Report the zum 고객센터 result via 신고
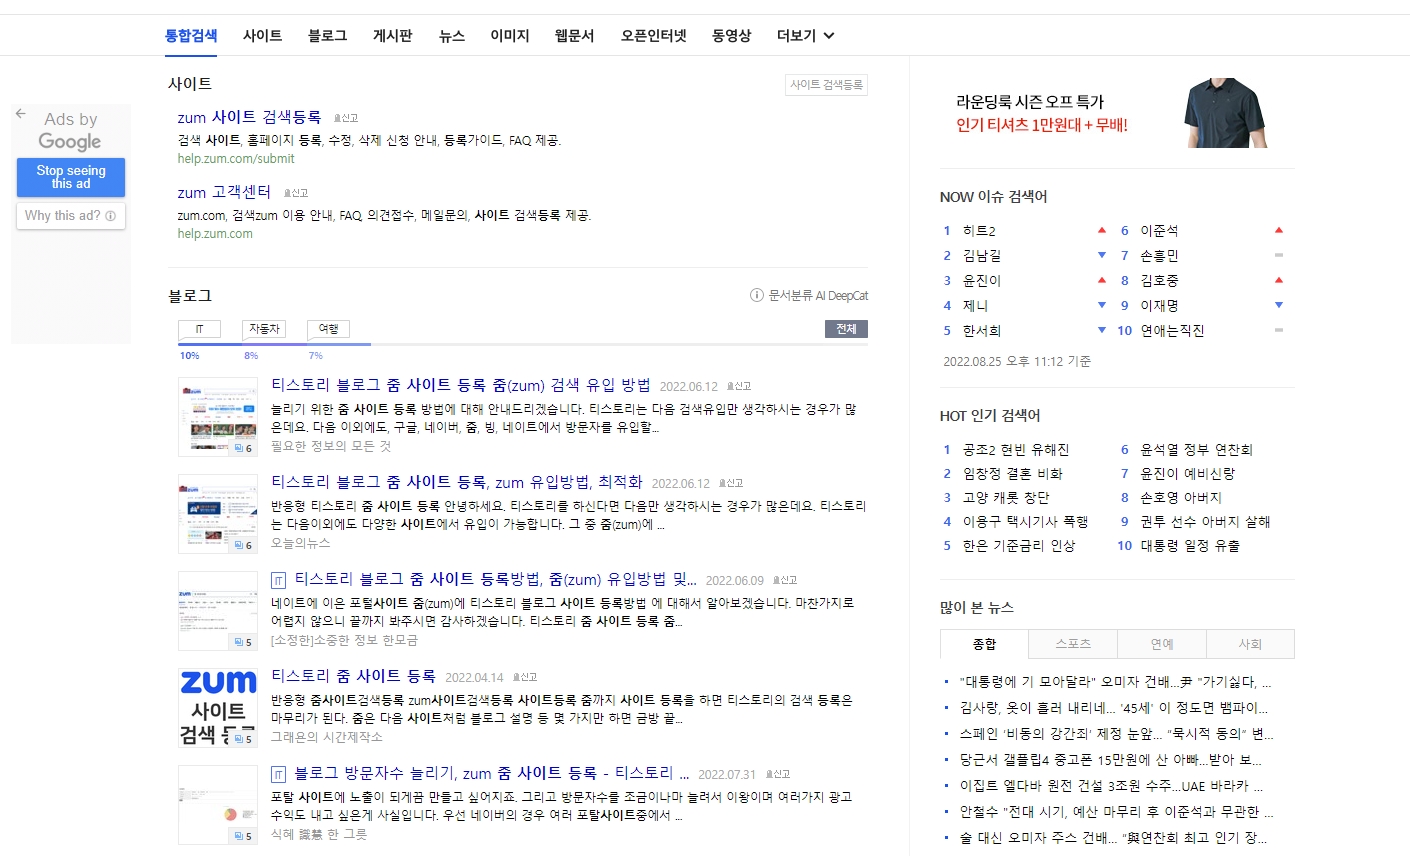This screenshot has height=856, width=1410. [x=296, y=193]
